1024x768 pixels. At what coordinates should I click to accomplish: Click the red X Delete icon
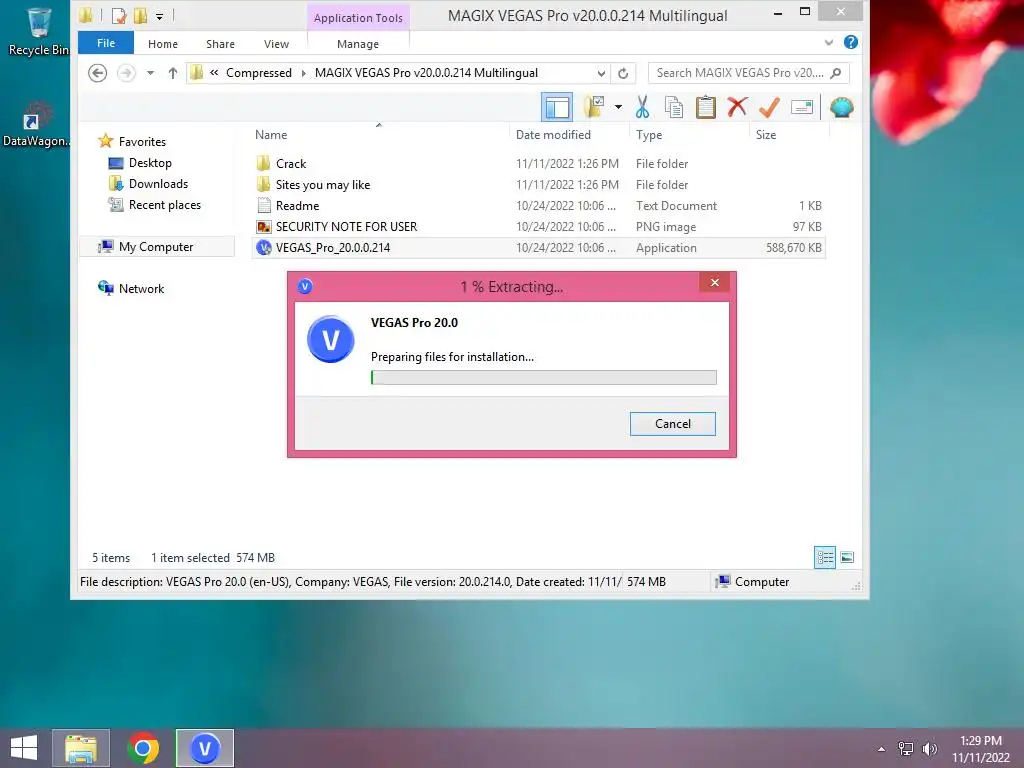[737, 107]
